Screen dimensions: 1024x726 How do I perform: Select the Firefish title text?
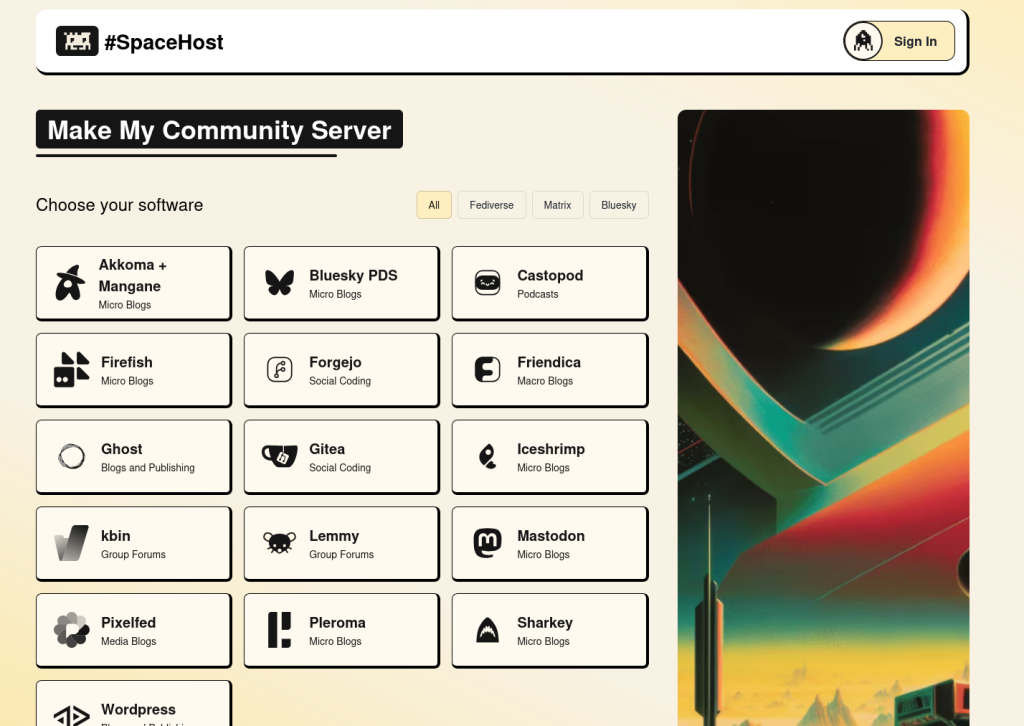127,362
